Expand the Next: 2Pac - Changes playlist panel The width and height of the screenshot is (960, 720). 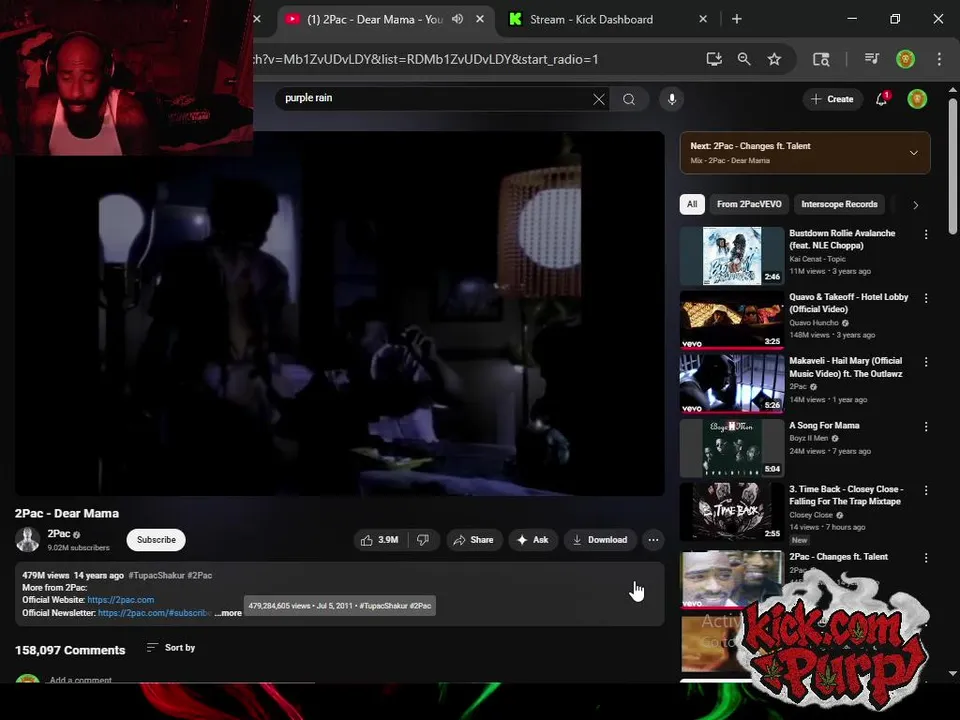coord(913,152)
